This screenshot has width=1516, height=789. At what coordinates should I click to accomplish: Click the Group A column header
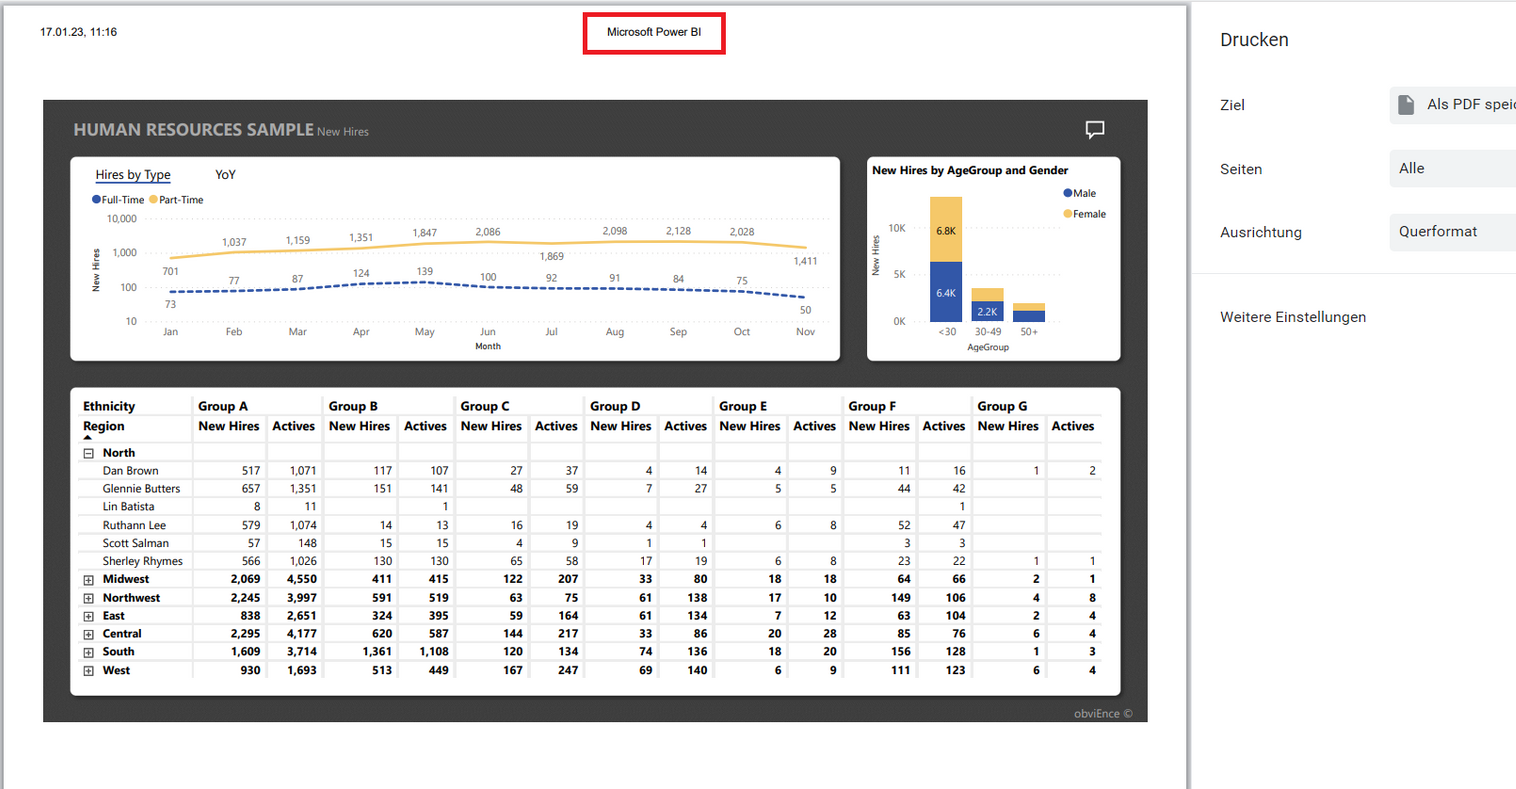tap(223, 406)
